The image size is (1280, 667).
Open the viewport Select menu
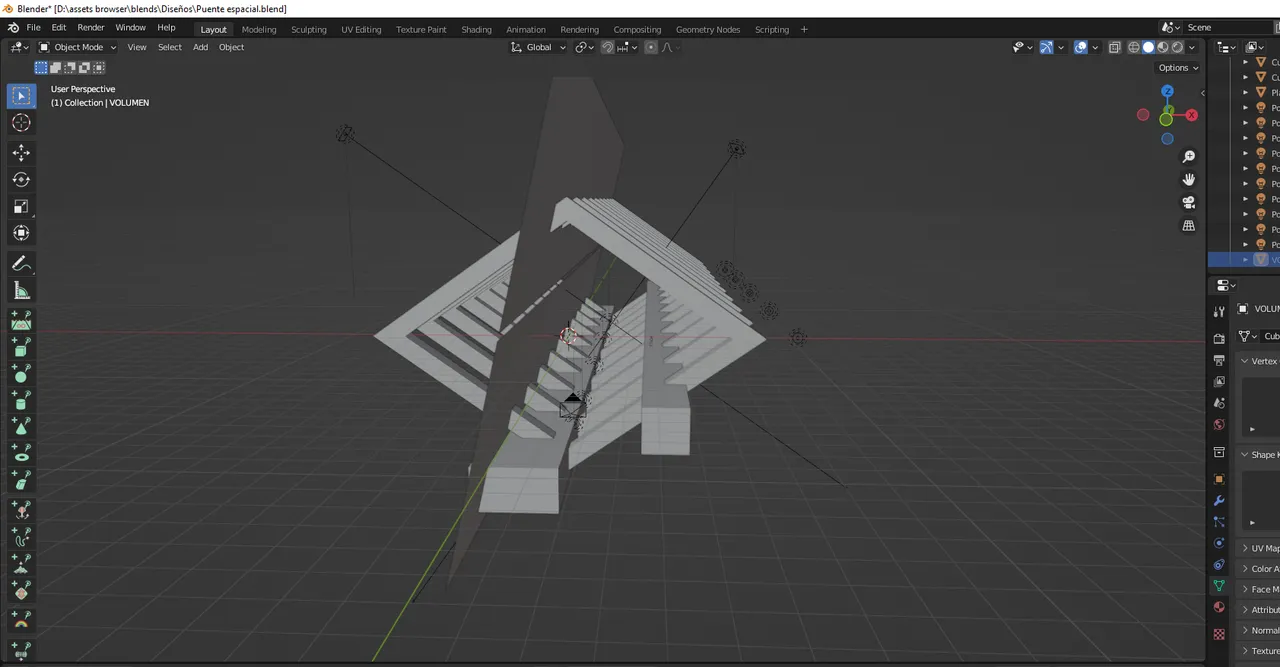[x=170, y=47]
